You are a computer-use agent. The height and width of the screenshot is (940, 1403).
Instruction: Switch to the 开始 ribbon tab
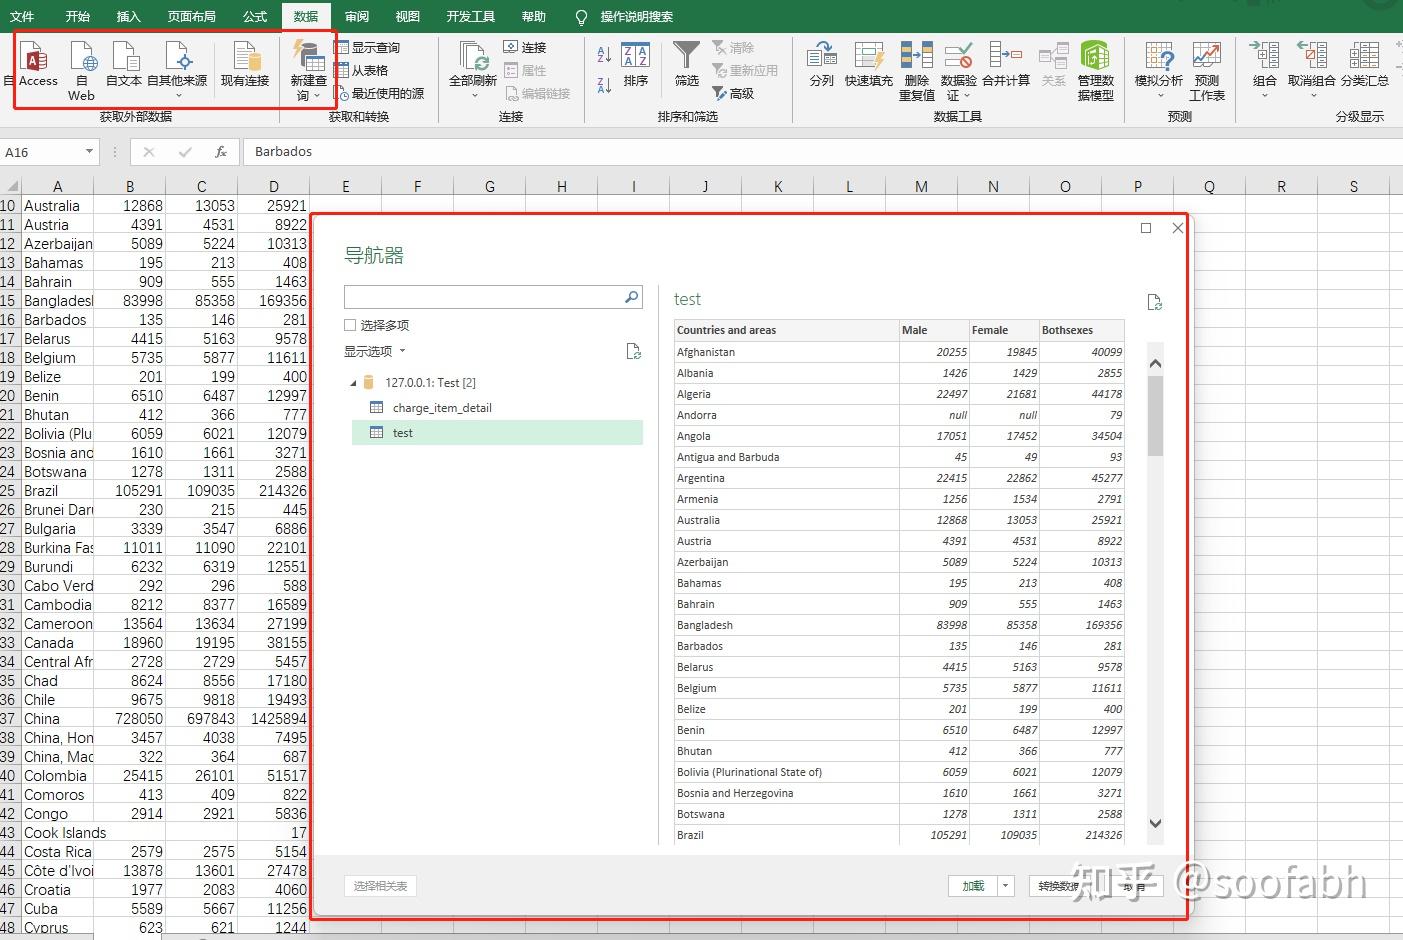click(78, 16)
